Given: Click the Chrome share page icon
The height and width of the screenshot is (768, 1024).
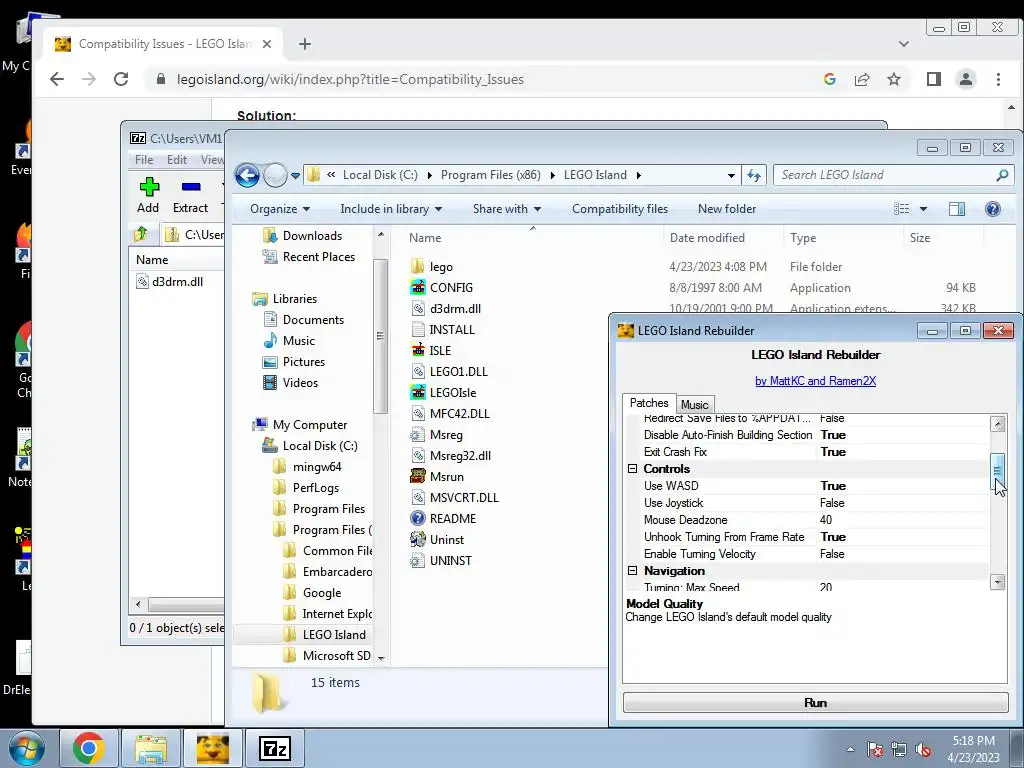Looking at the screenshot, I should [x=861, y=79].
